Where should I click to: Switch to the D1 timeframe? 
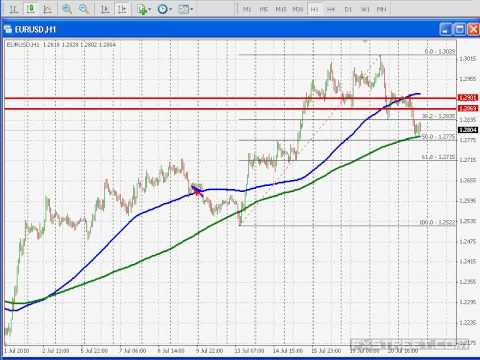348,9
